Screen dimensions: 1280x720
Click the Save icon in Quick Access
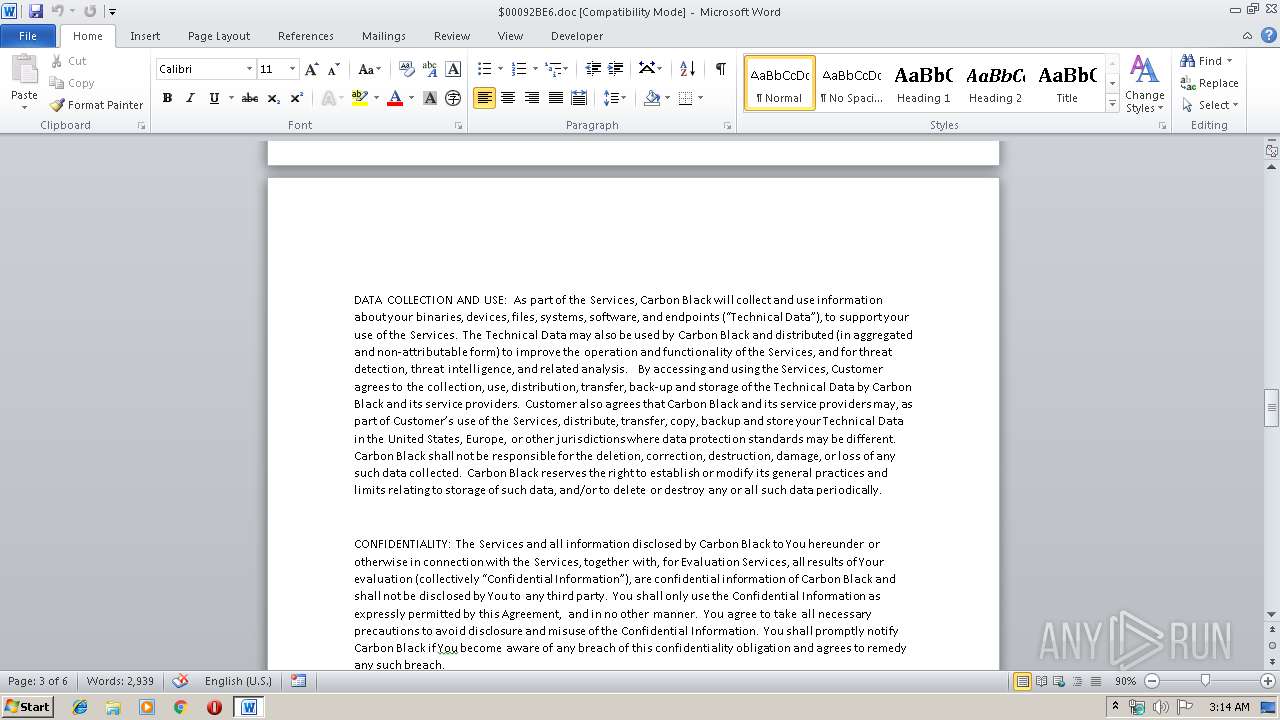(x=36, y=11)
